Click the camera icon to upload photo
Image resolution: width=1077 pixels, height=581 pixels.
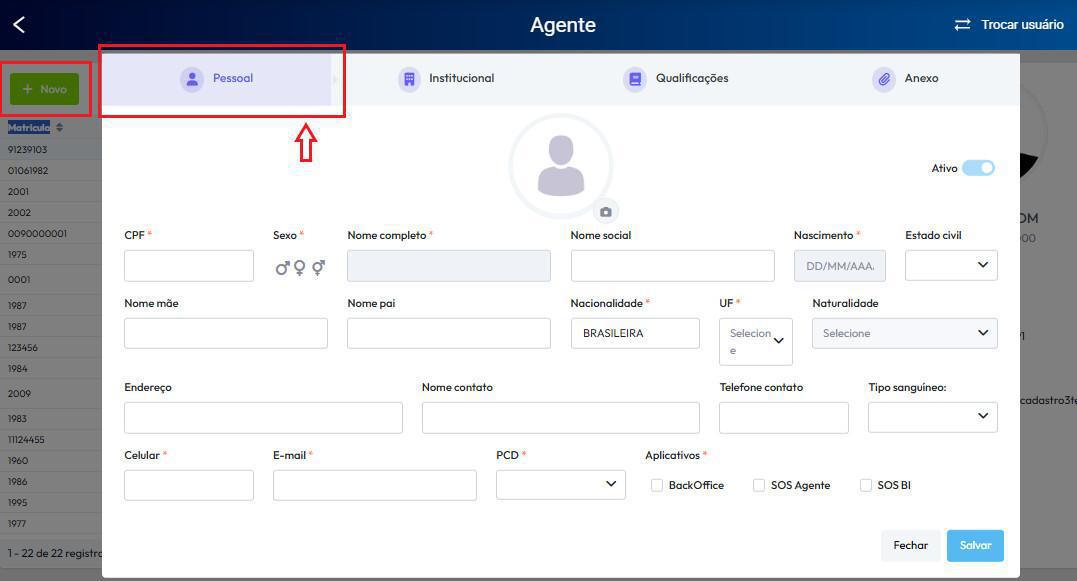[x=606, y=212]
